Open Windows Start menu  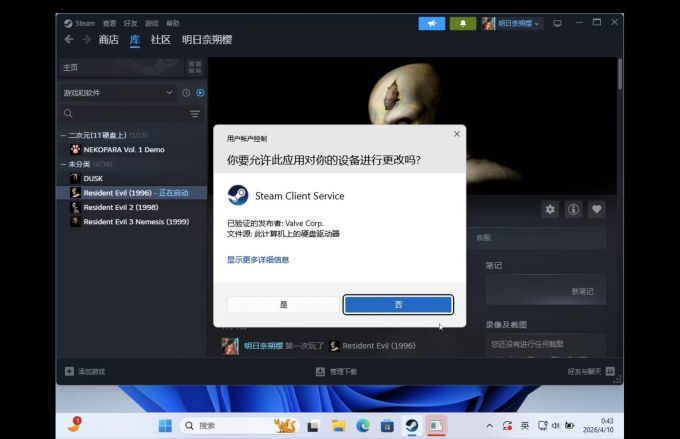165,426
